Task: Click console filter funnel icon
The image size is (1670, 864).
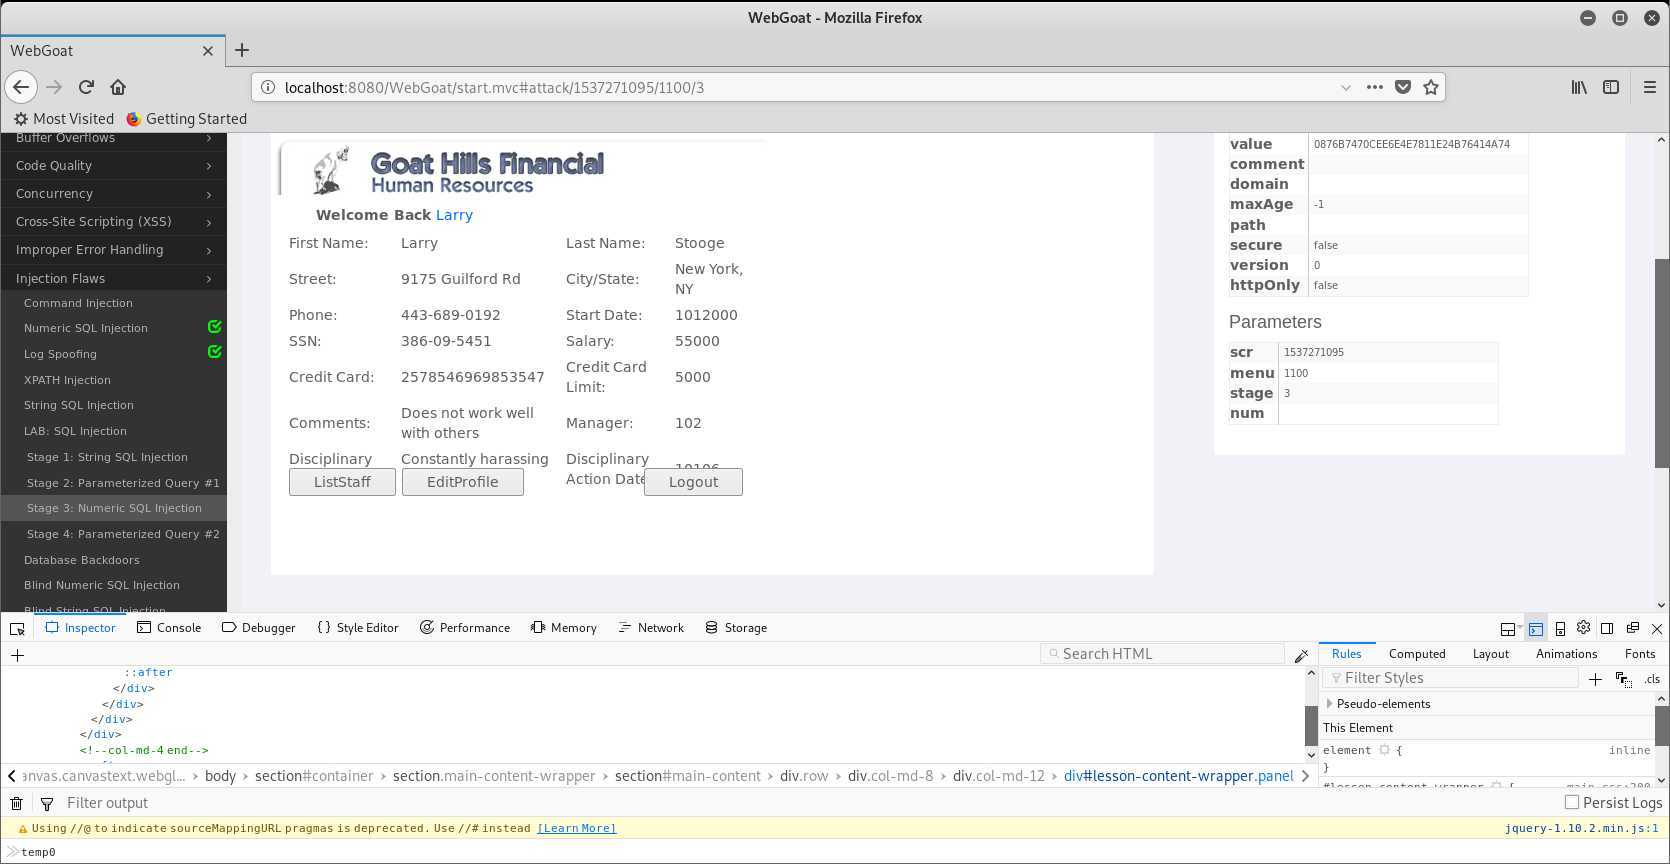Action: (47, 803)
